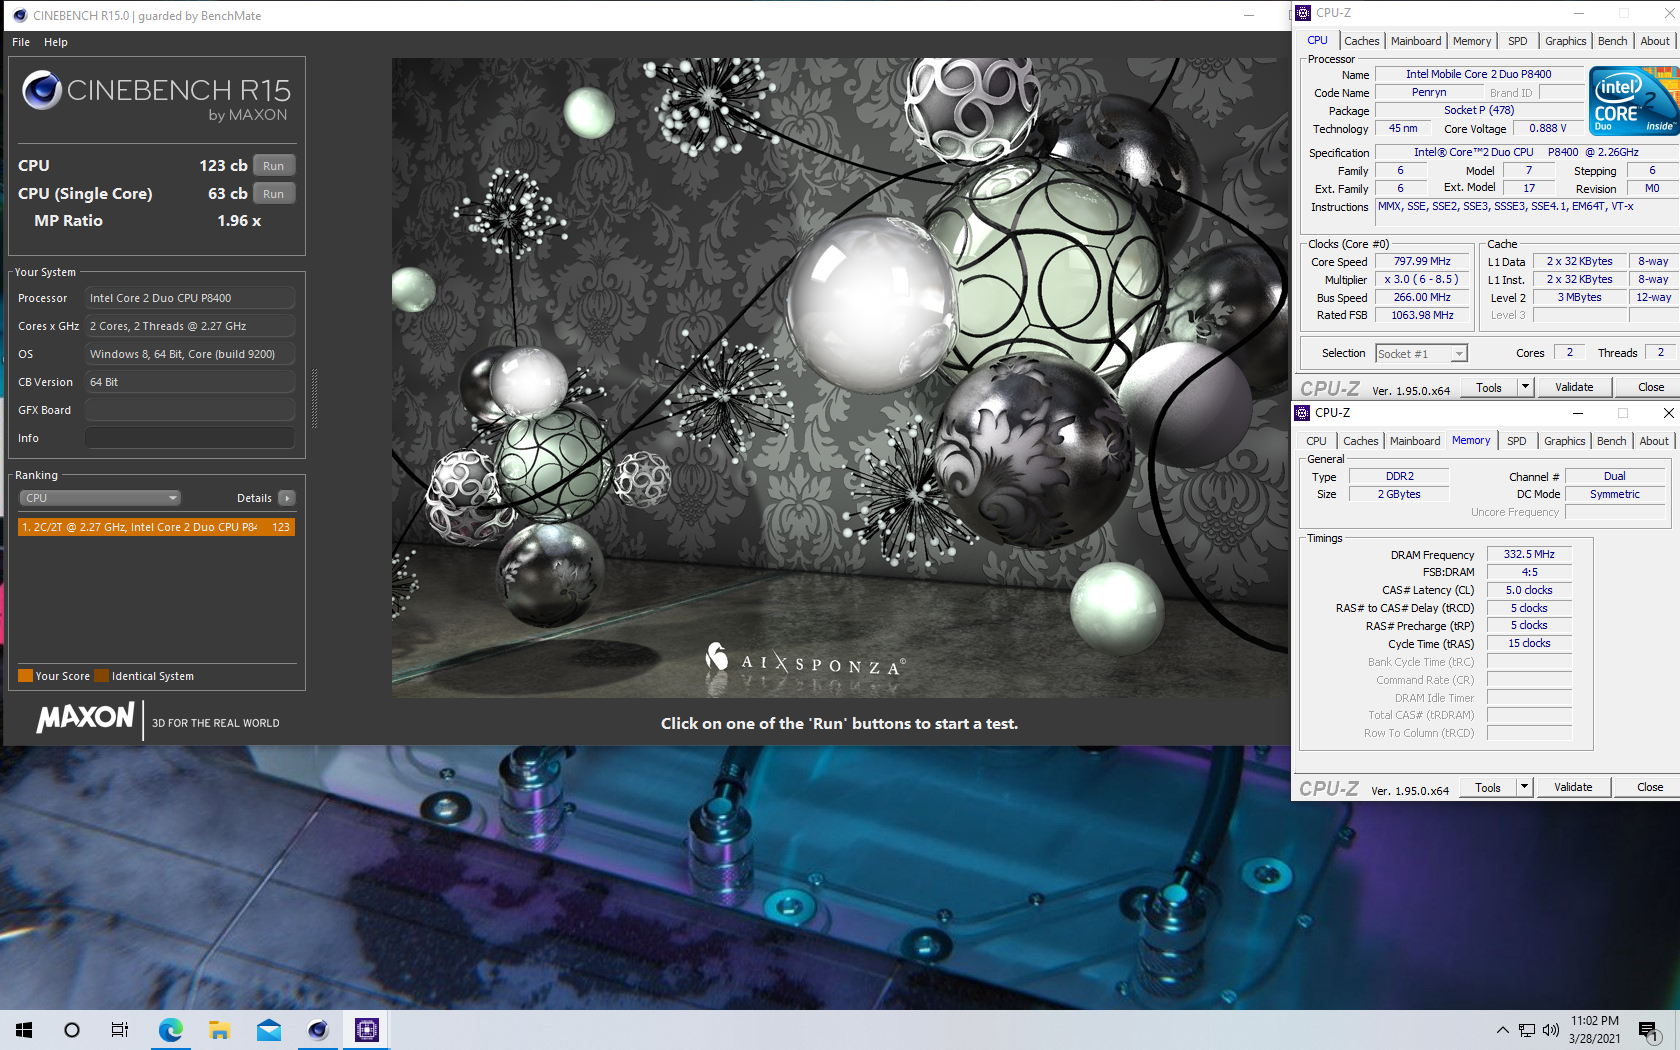Open About tab in lower CPU-Z window
Viewport: 1680px width, 1050px height.
(1654, 441)
